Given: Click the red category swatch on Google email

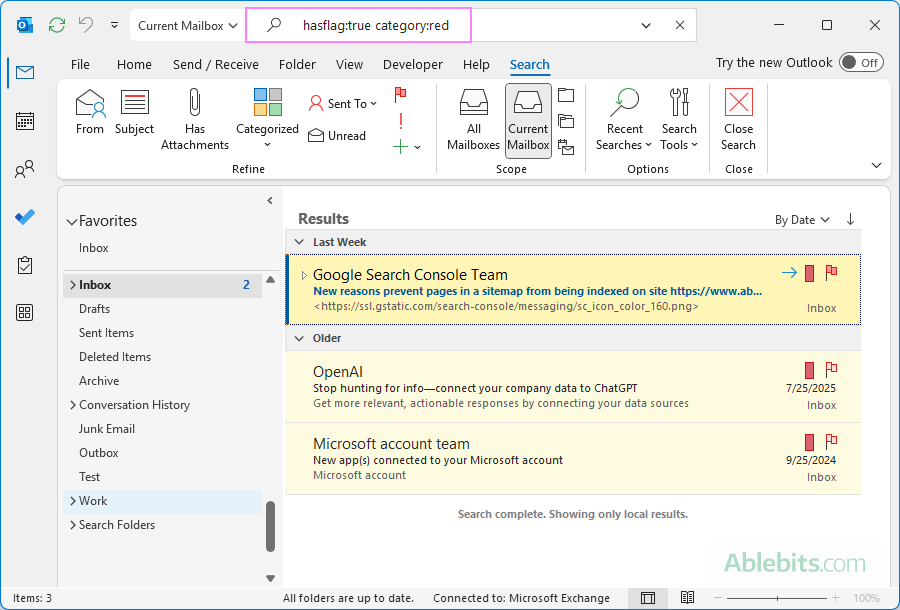Looking at the screenshot, I should pos(810,273).
